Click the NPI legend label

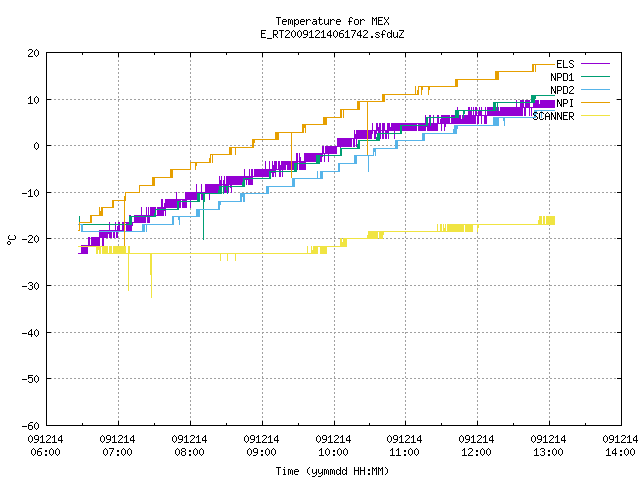565,103
